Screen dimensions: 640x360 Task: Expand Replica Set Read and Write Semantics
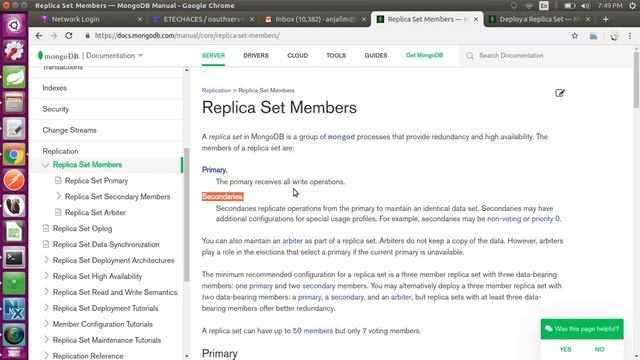46,292
